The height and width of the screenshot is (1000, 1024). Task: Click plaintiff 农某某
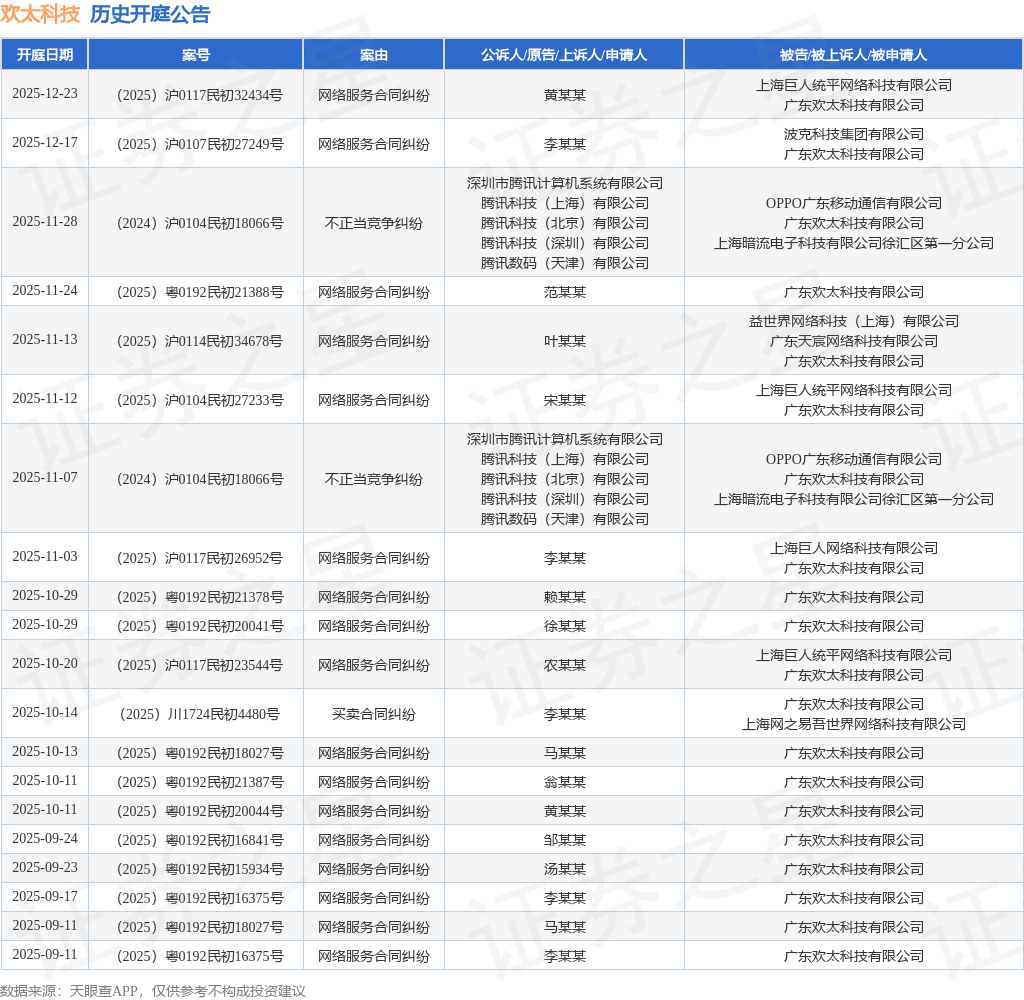point(565,666)
